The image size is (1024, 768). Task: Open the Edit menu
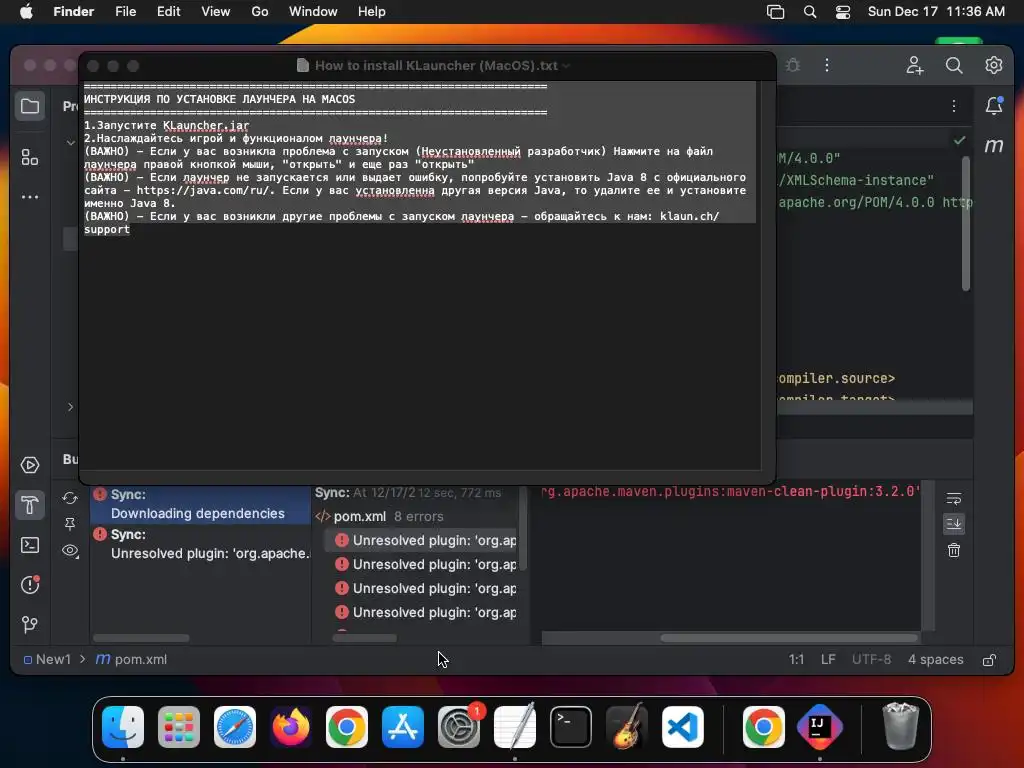168,12
